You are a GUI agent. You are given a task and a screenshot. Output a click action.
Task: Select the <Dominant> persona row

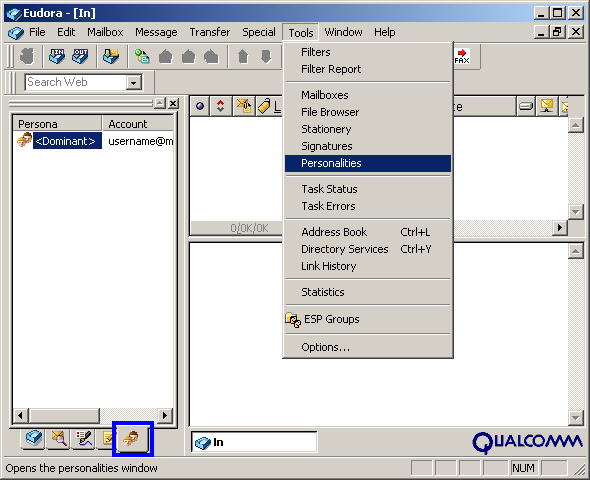point(67,141)
